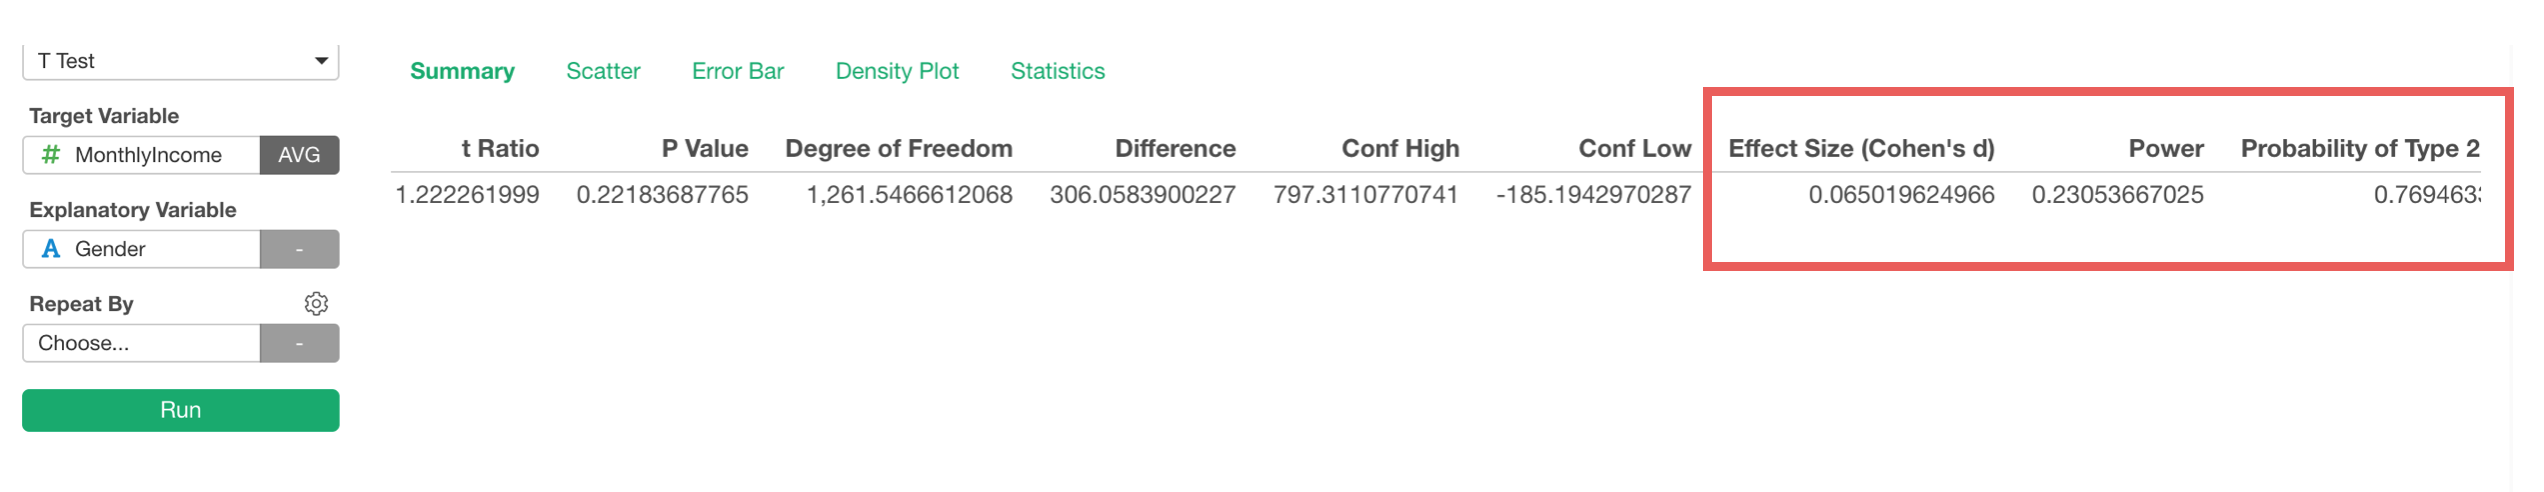Show the Density Plot tab
Viewport: 2544px width, 492px height.
coord(897,71)
